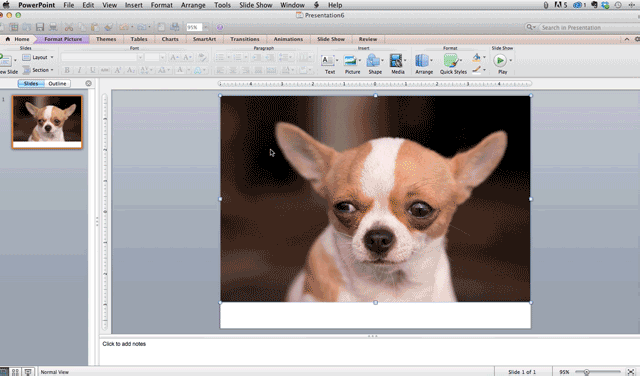Open the Help menu
Viewport: 640px width, 376px height.
[335, 5]
